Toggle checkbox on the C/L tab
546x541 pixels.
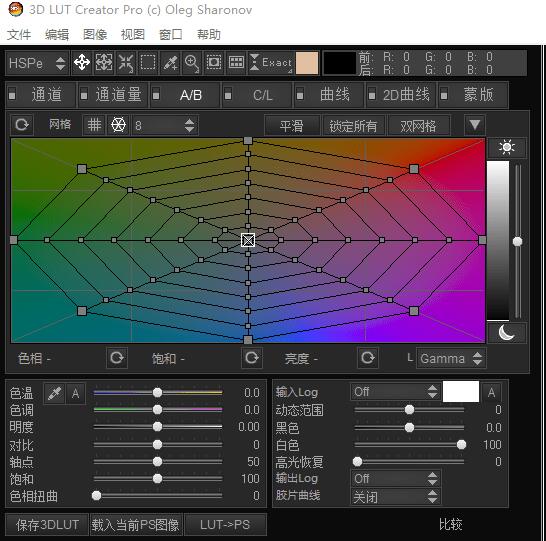coord(228,95)
